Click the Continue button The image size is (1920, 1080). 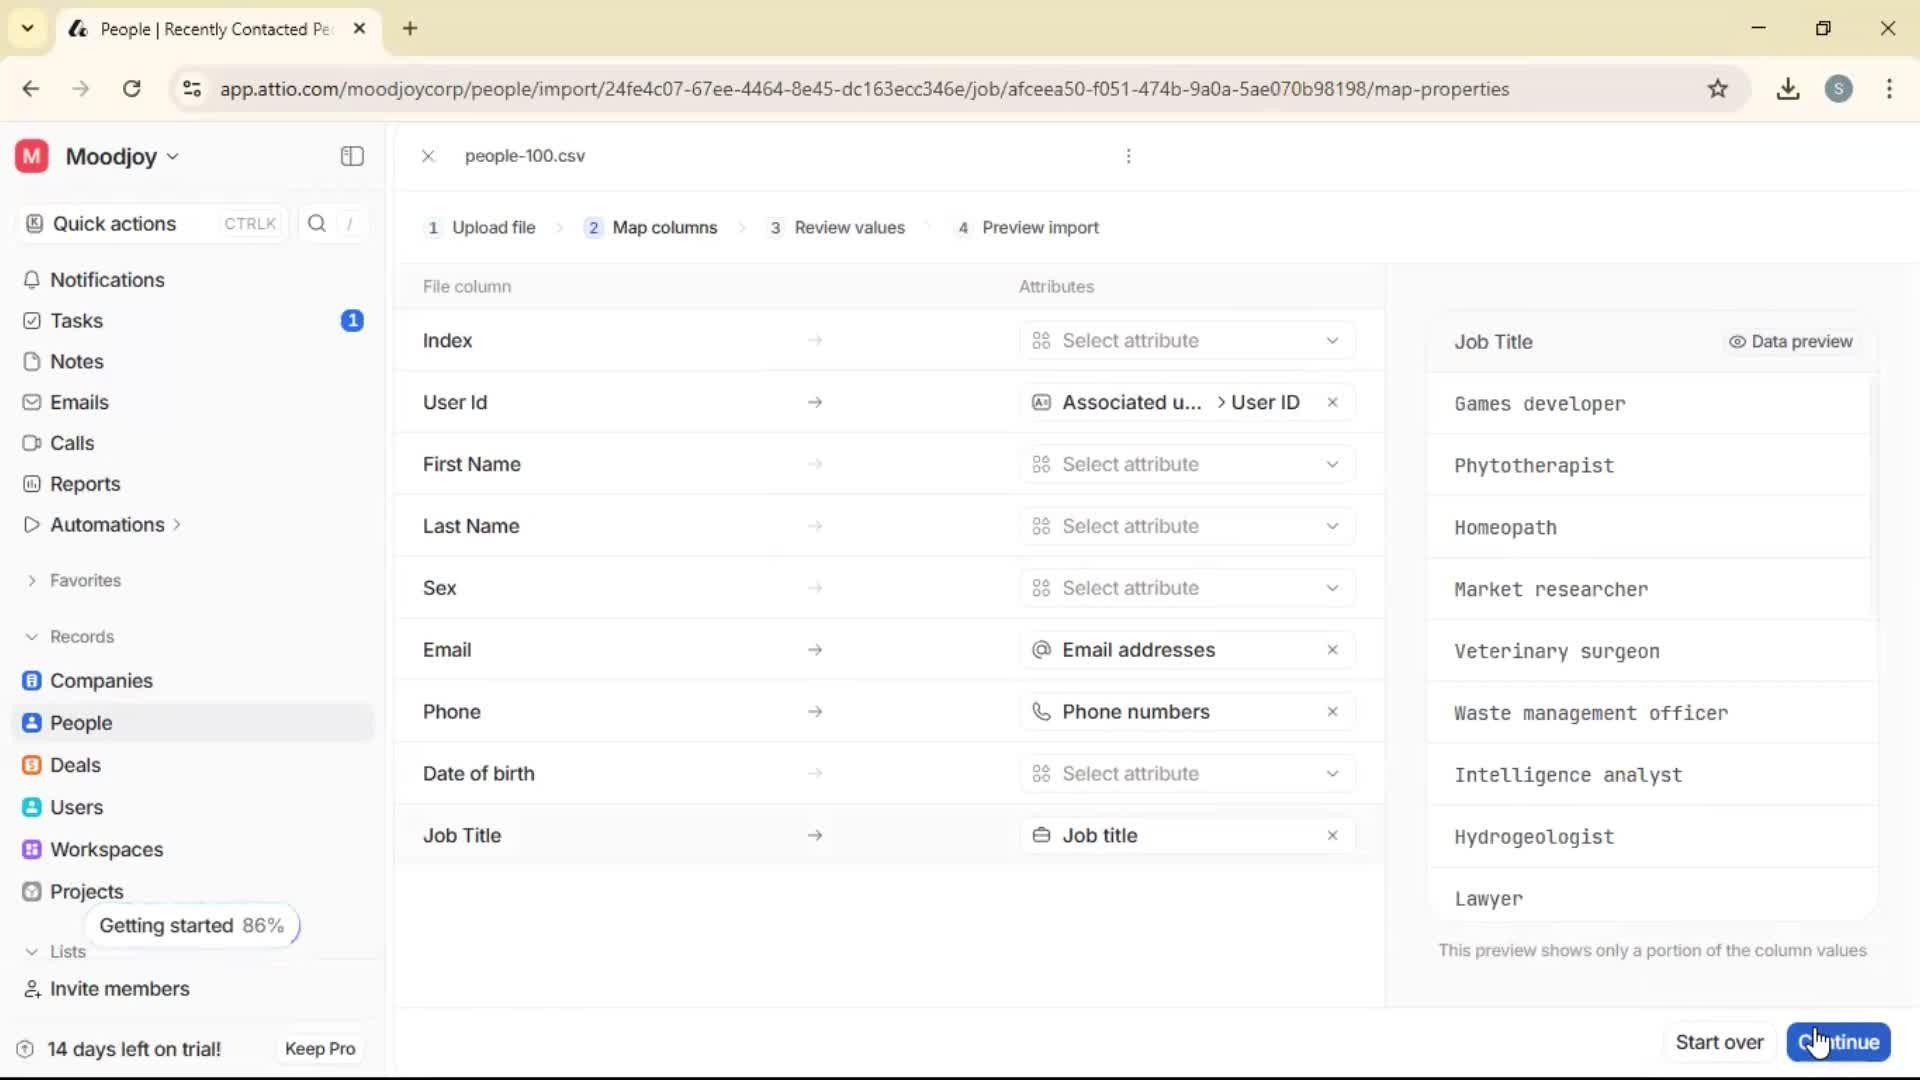point(1838,1042)
